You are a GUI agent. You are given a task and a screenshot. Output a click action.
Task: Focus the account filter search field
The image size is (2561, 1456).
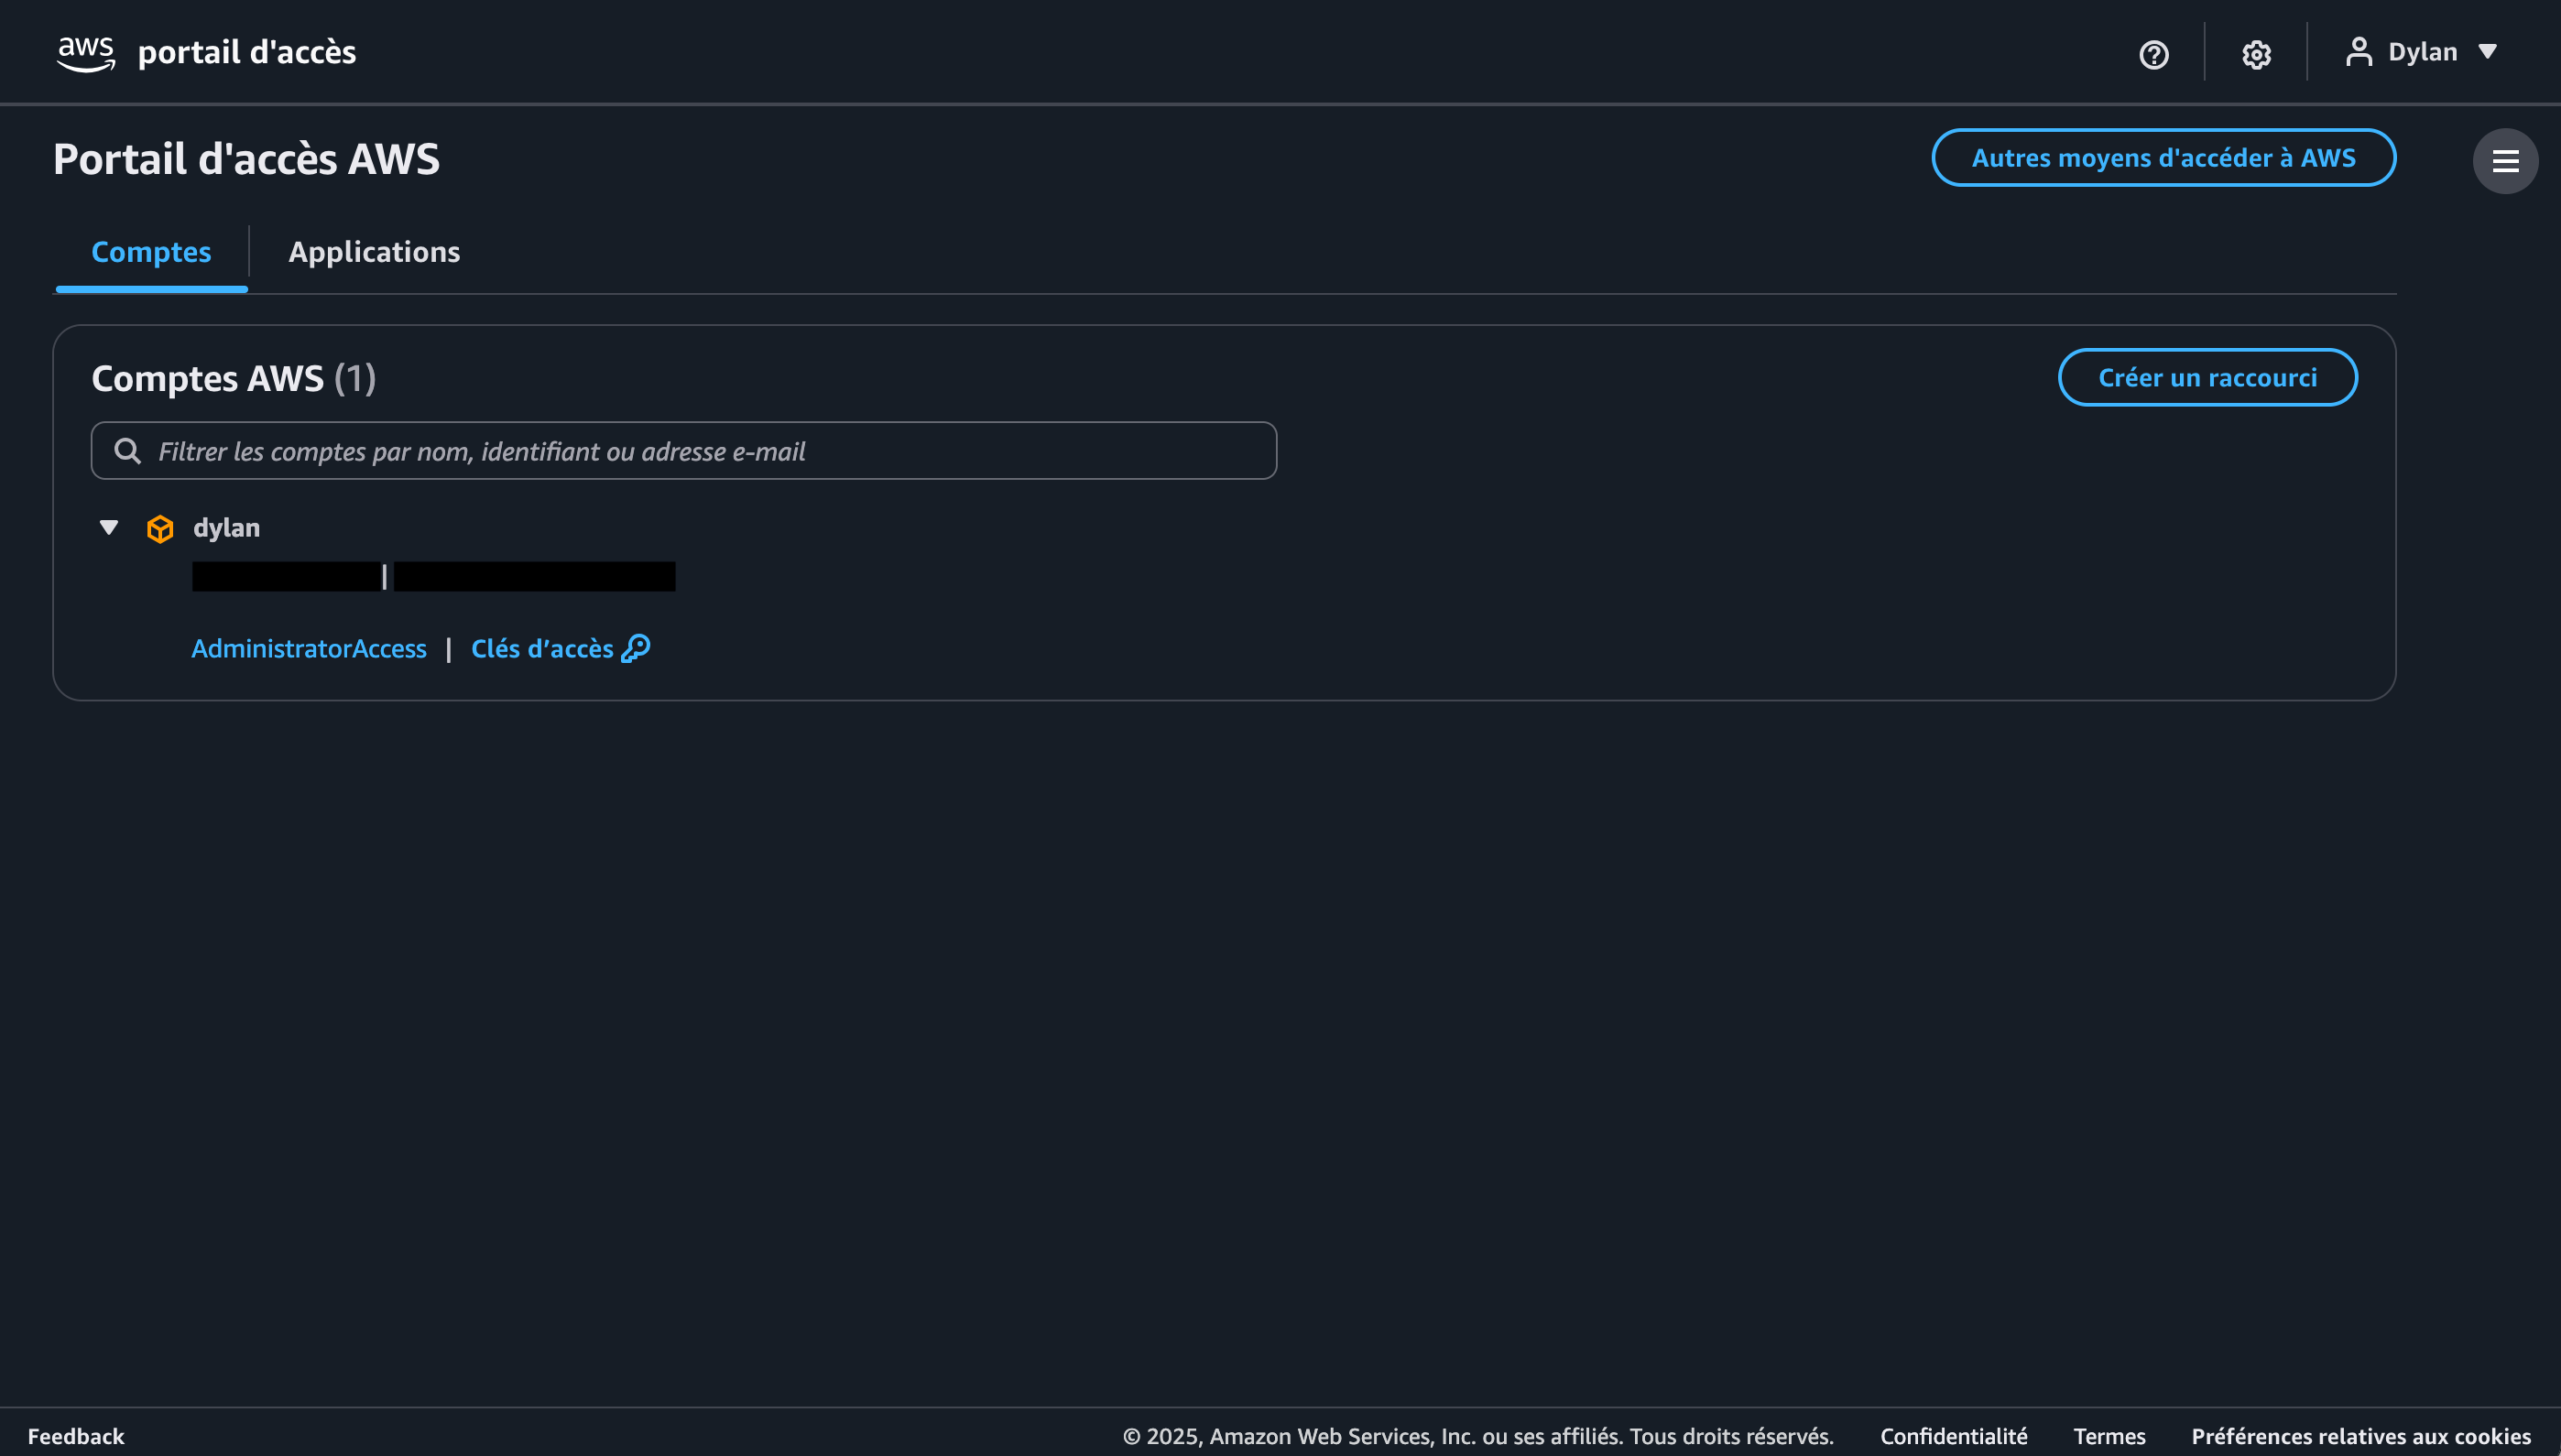point(684,451)
